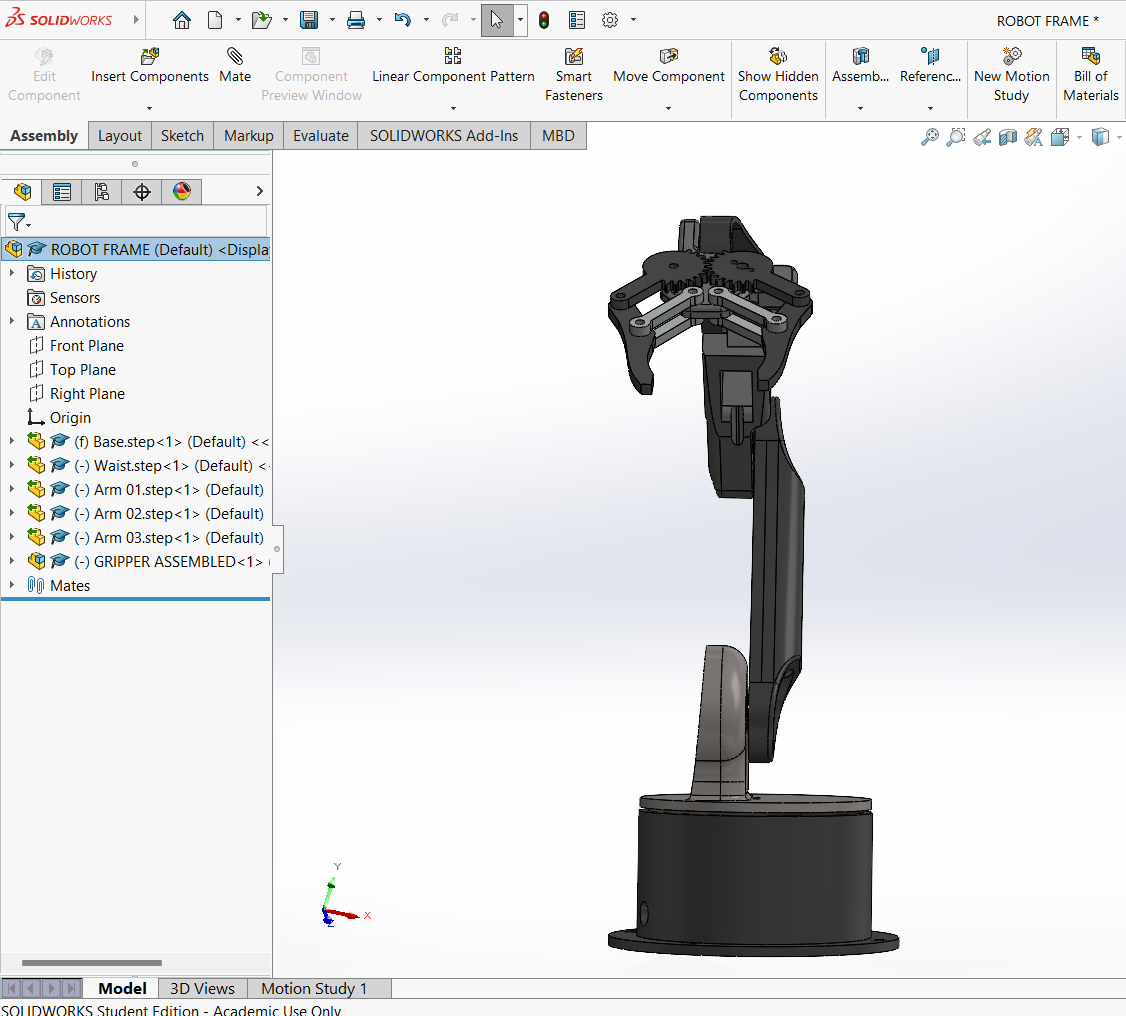Screen dimensions: 1126x1016
Task: Open the Options gear icon
Action: point(610,20)
